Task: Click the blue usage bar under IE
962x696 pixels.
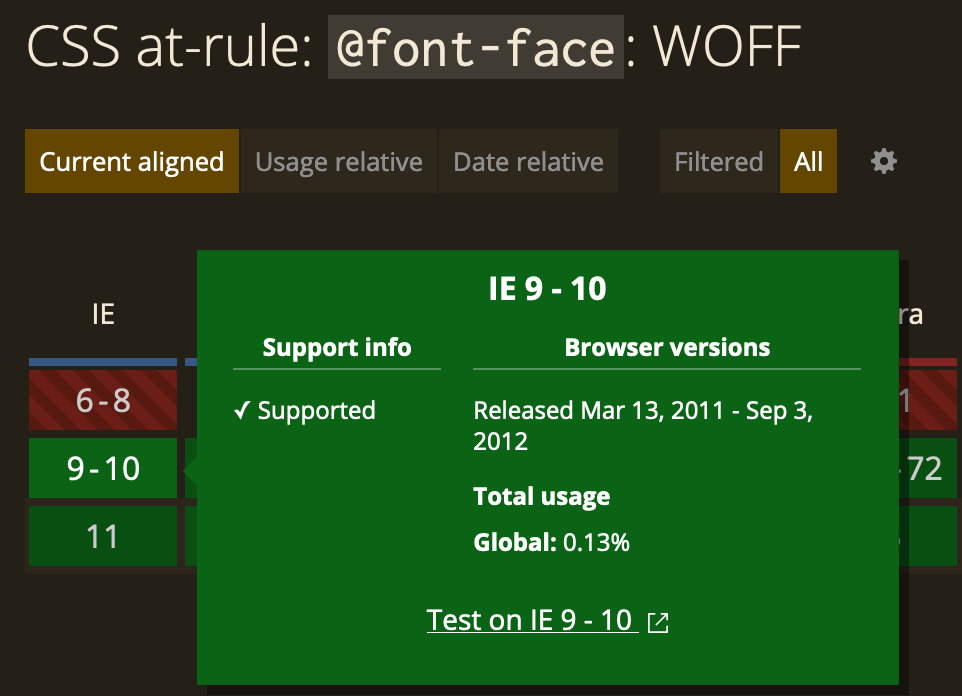Action: [103, 362]
